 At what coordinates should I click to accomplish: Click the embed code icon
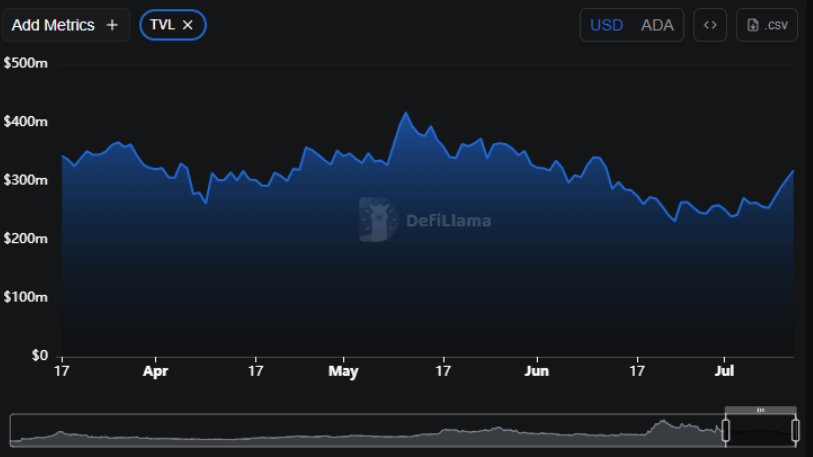point(710,25)
